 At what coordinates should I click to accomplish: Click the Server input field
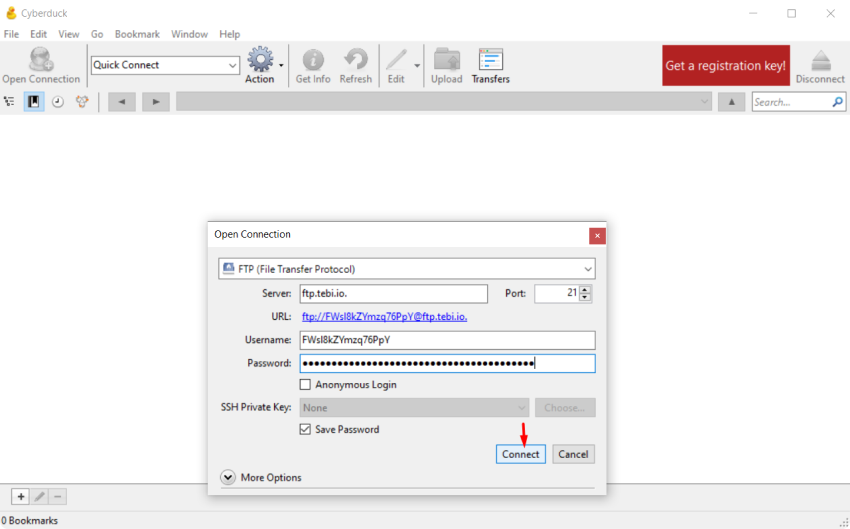(x=394, y=294)
